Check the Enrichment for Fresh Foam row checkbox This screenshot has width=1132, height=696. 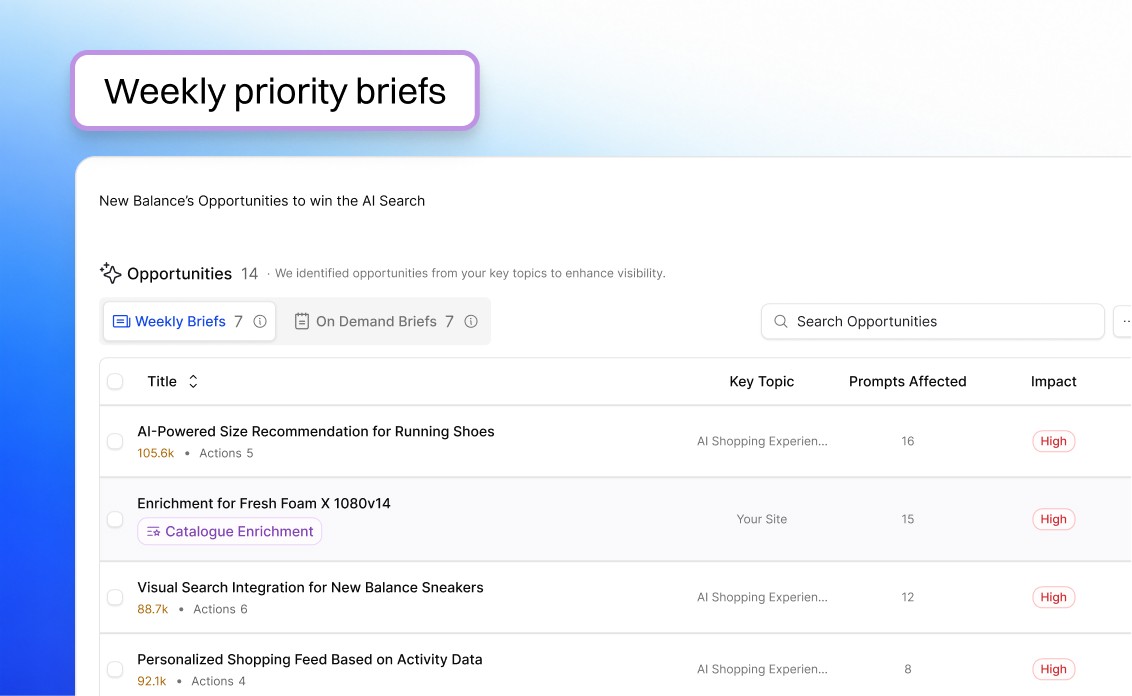click(x=115, y=519)
